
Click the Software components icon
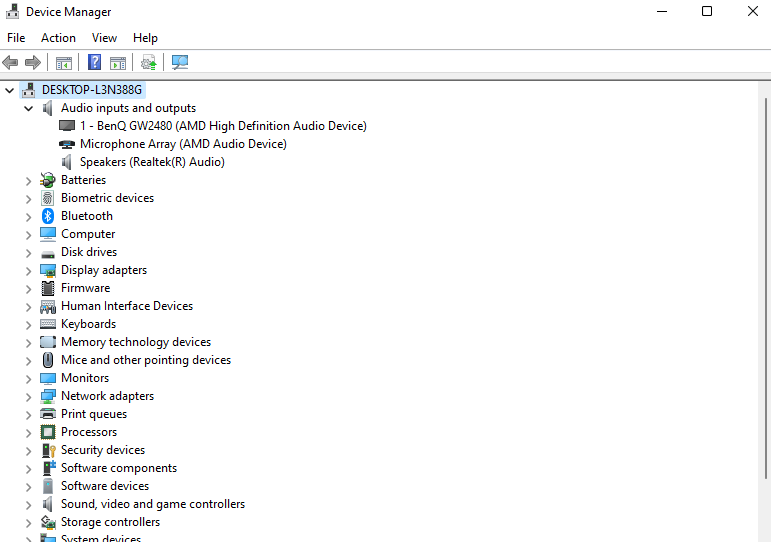coord(49,468)
